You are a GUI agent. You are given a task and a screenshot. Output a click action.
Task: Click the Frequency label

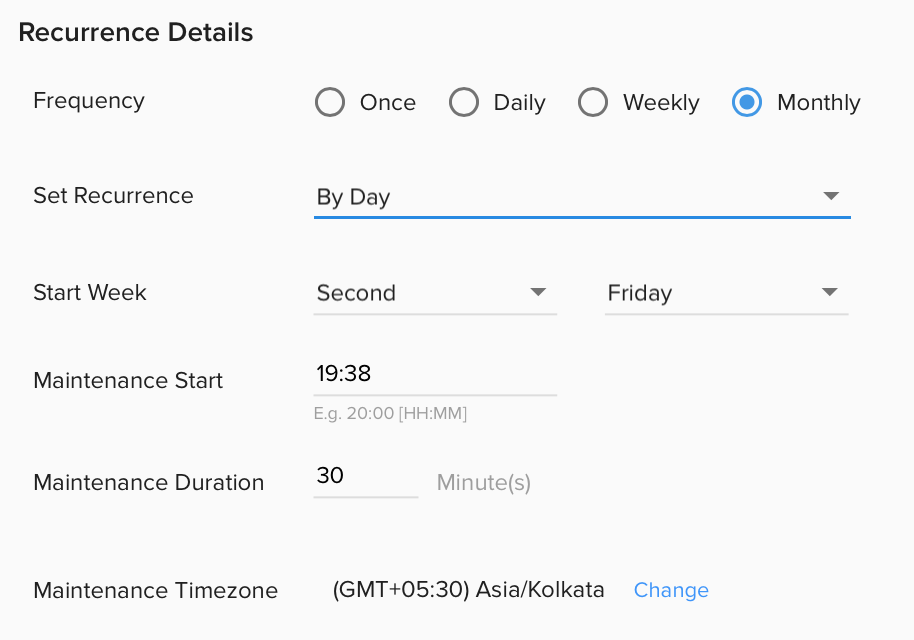click(x=88, y=101)
